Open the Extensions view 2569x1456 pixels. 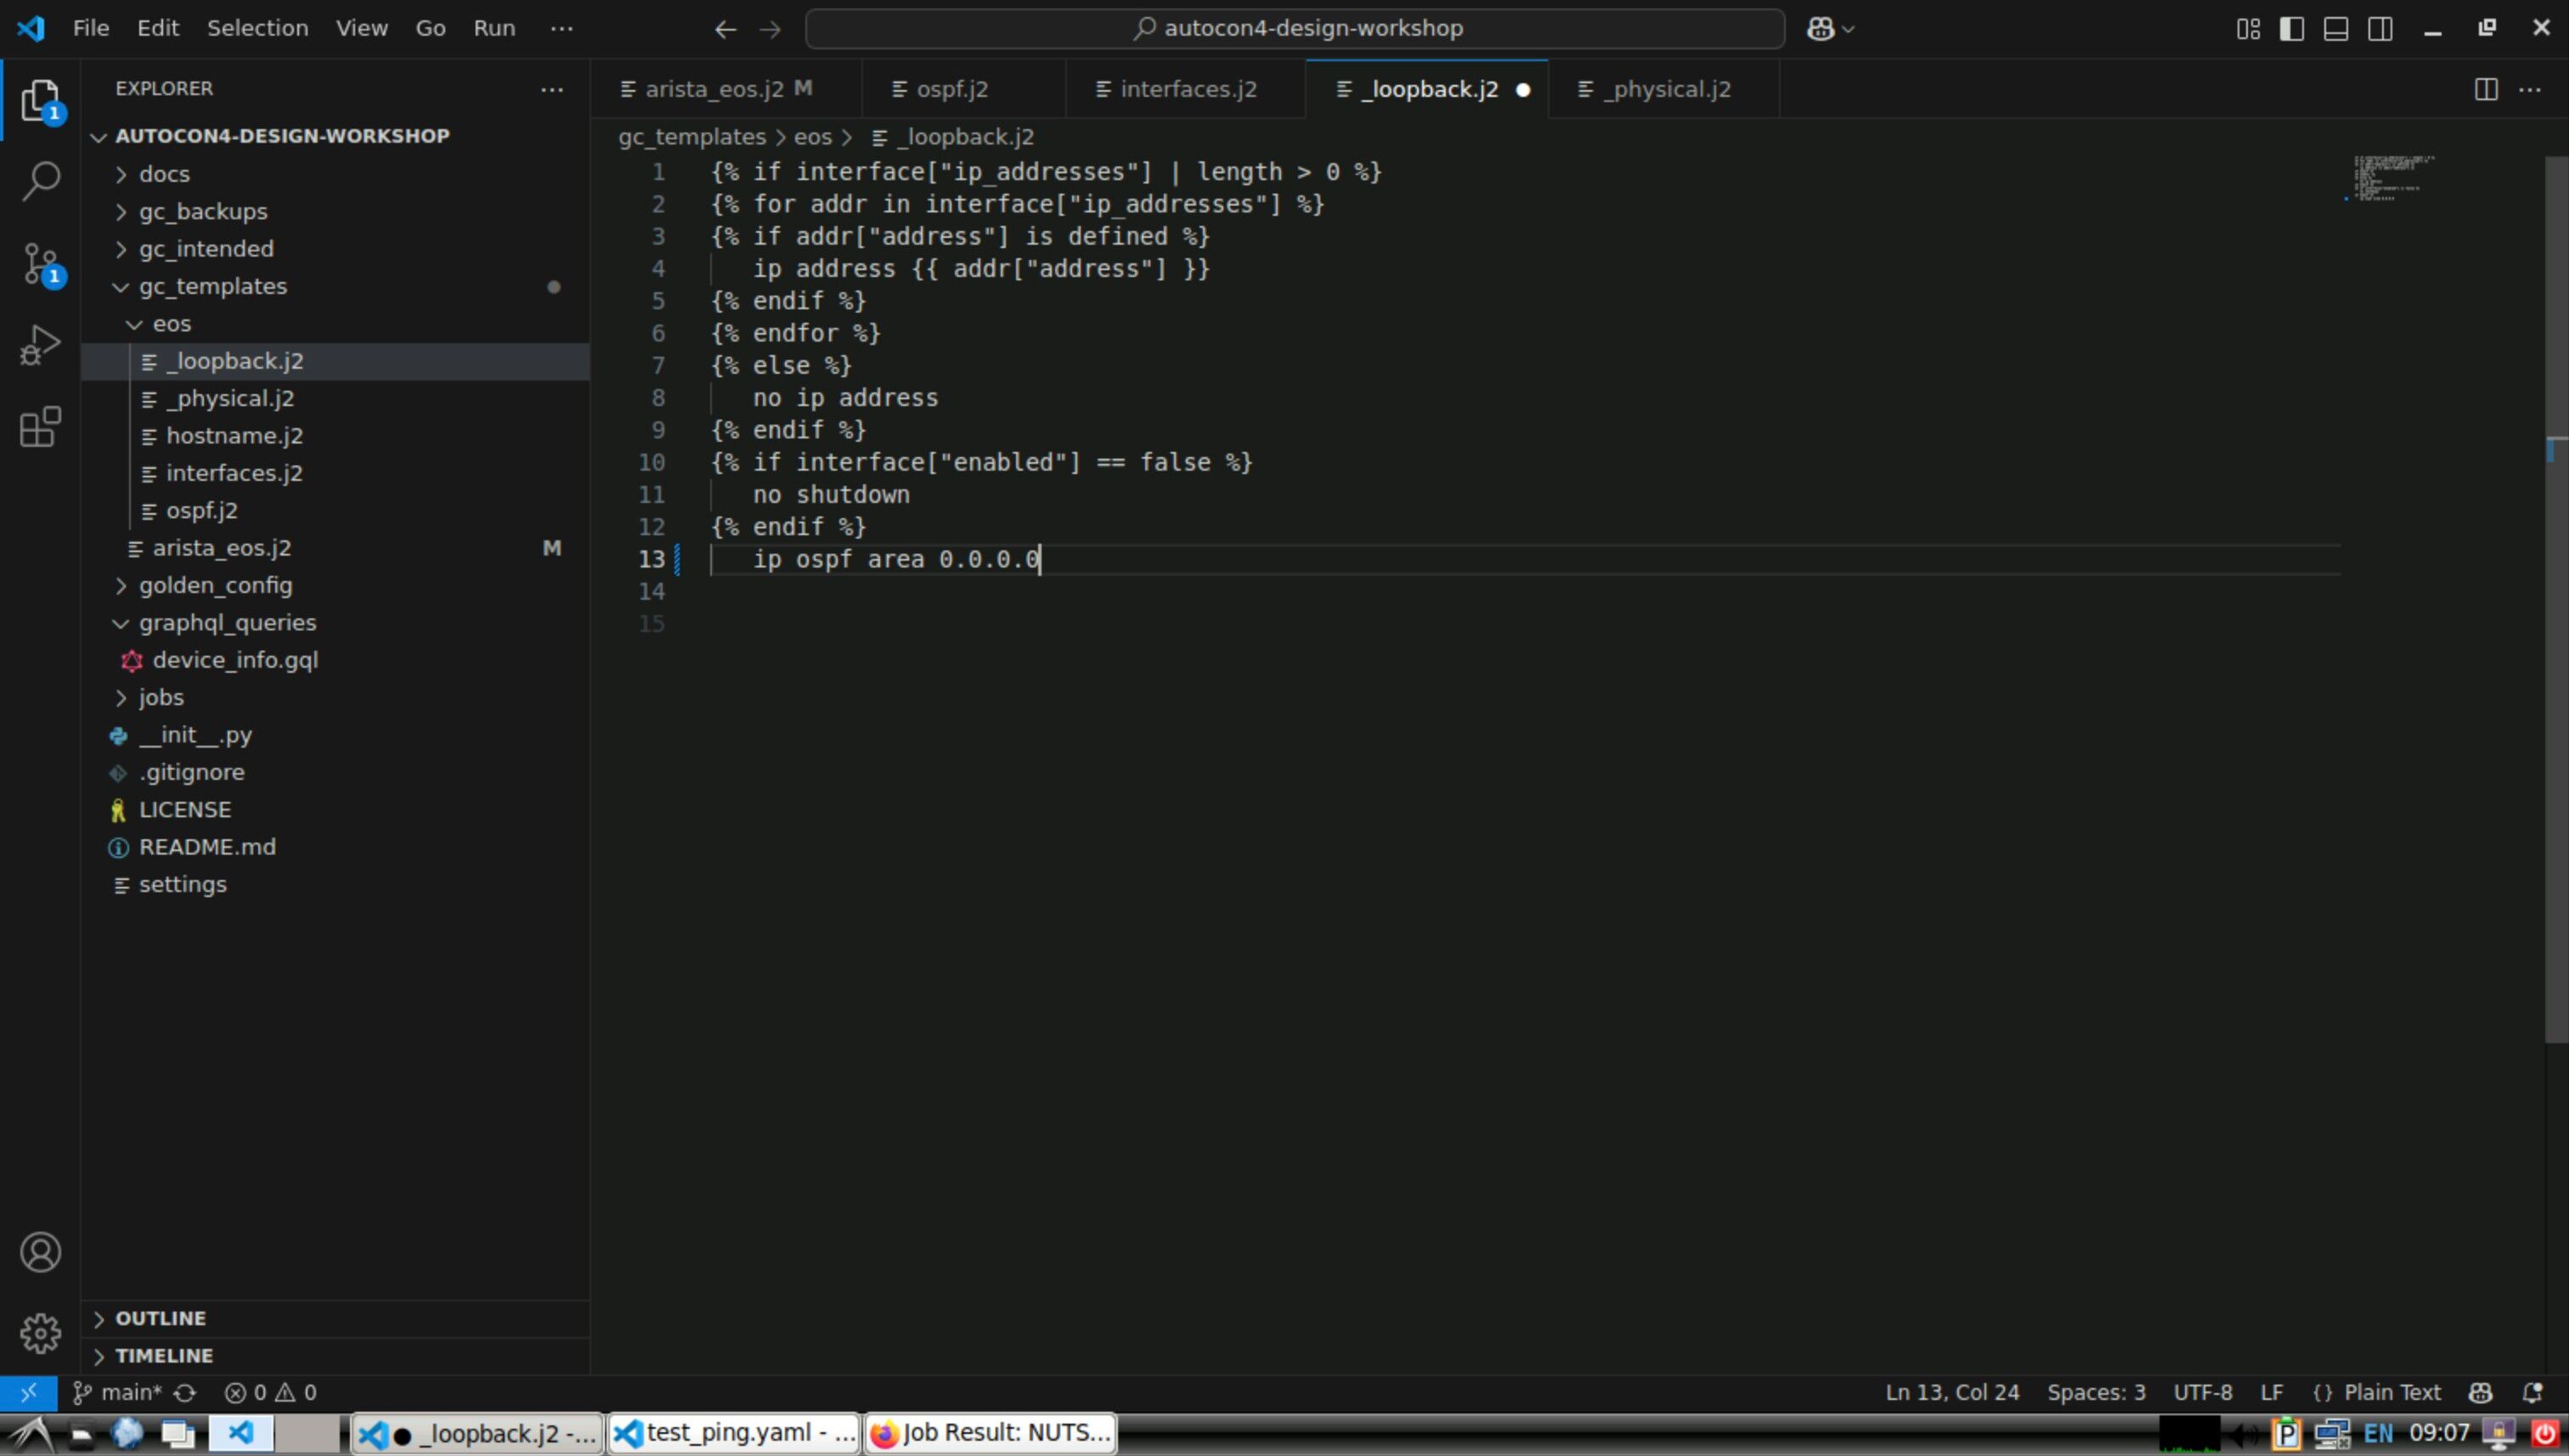[40, 427]
